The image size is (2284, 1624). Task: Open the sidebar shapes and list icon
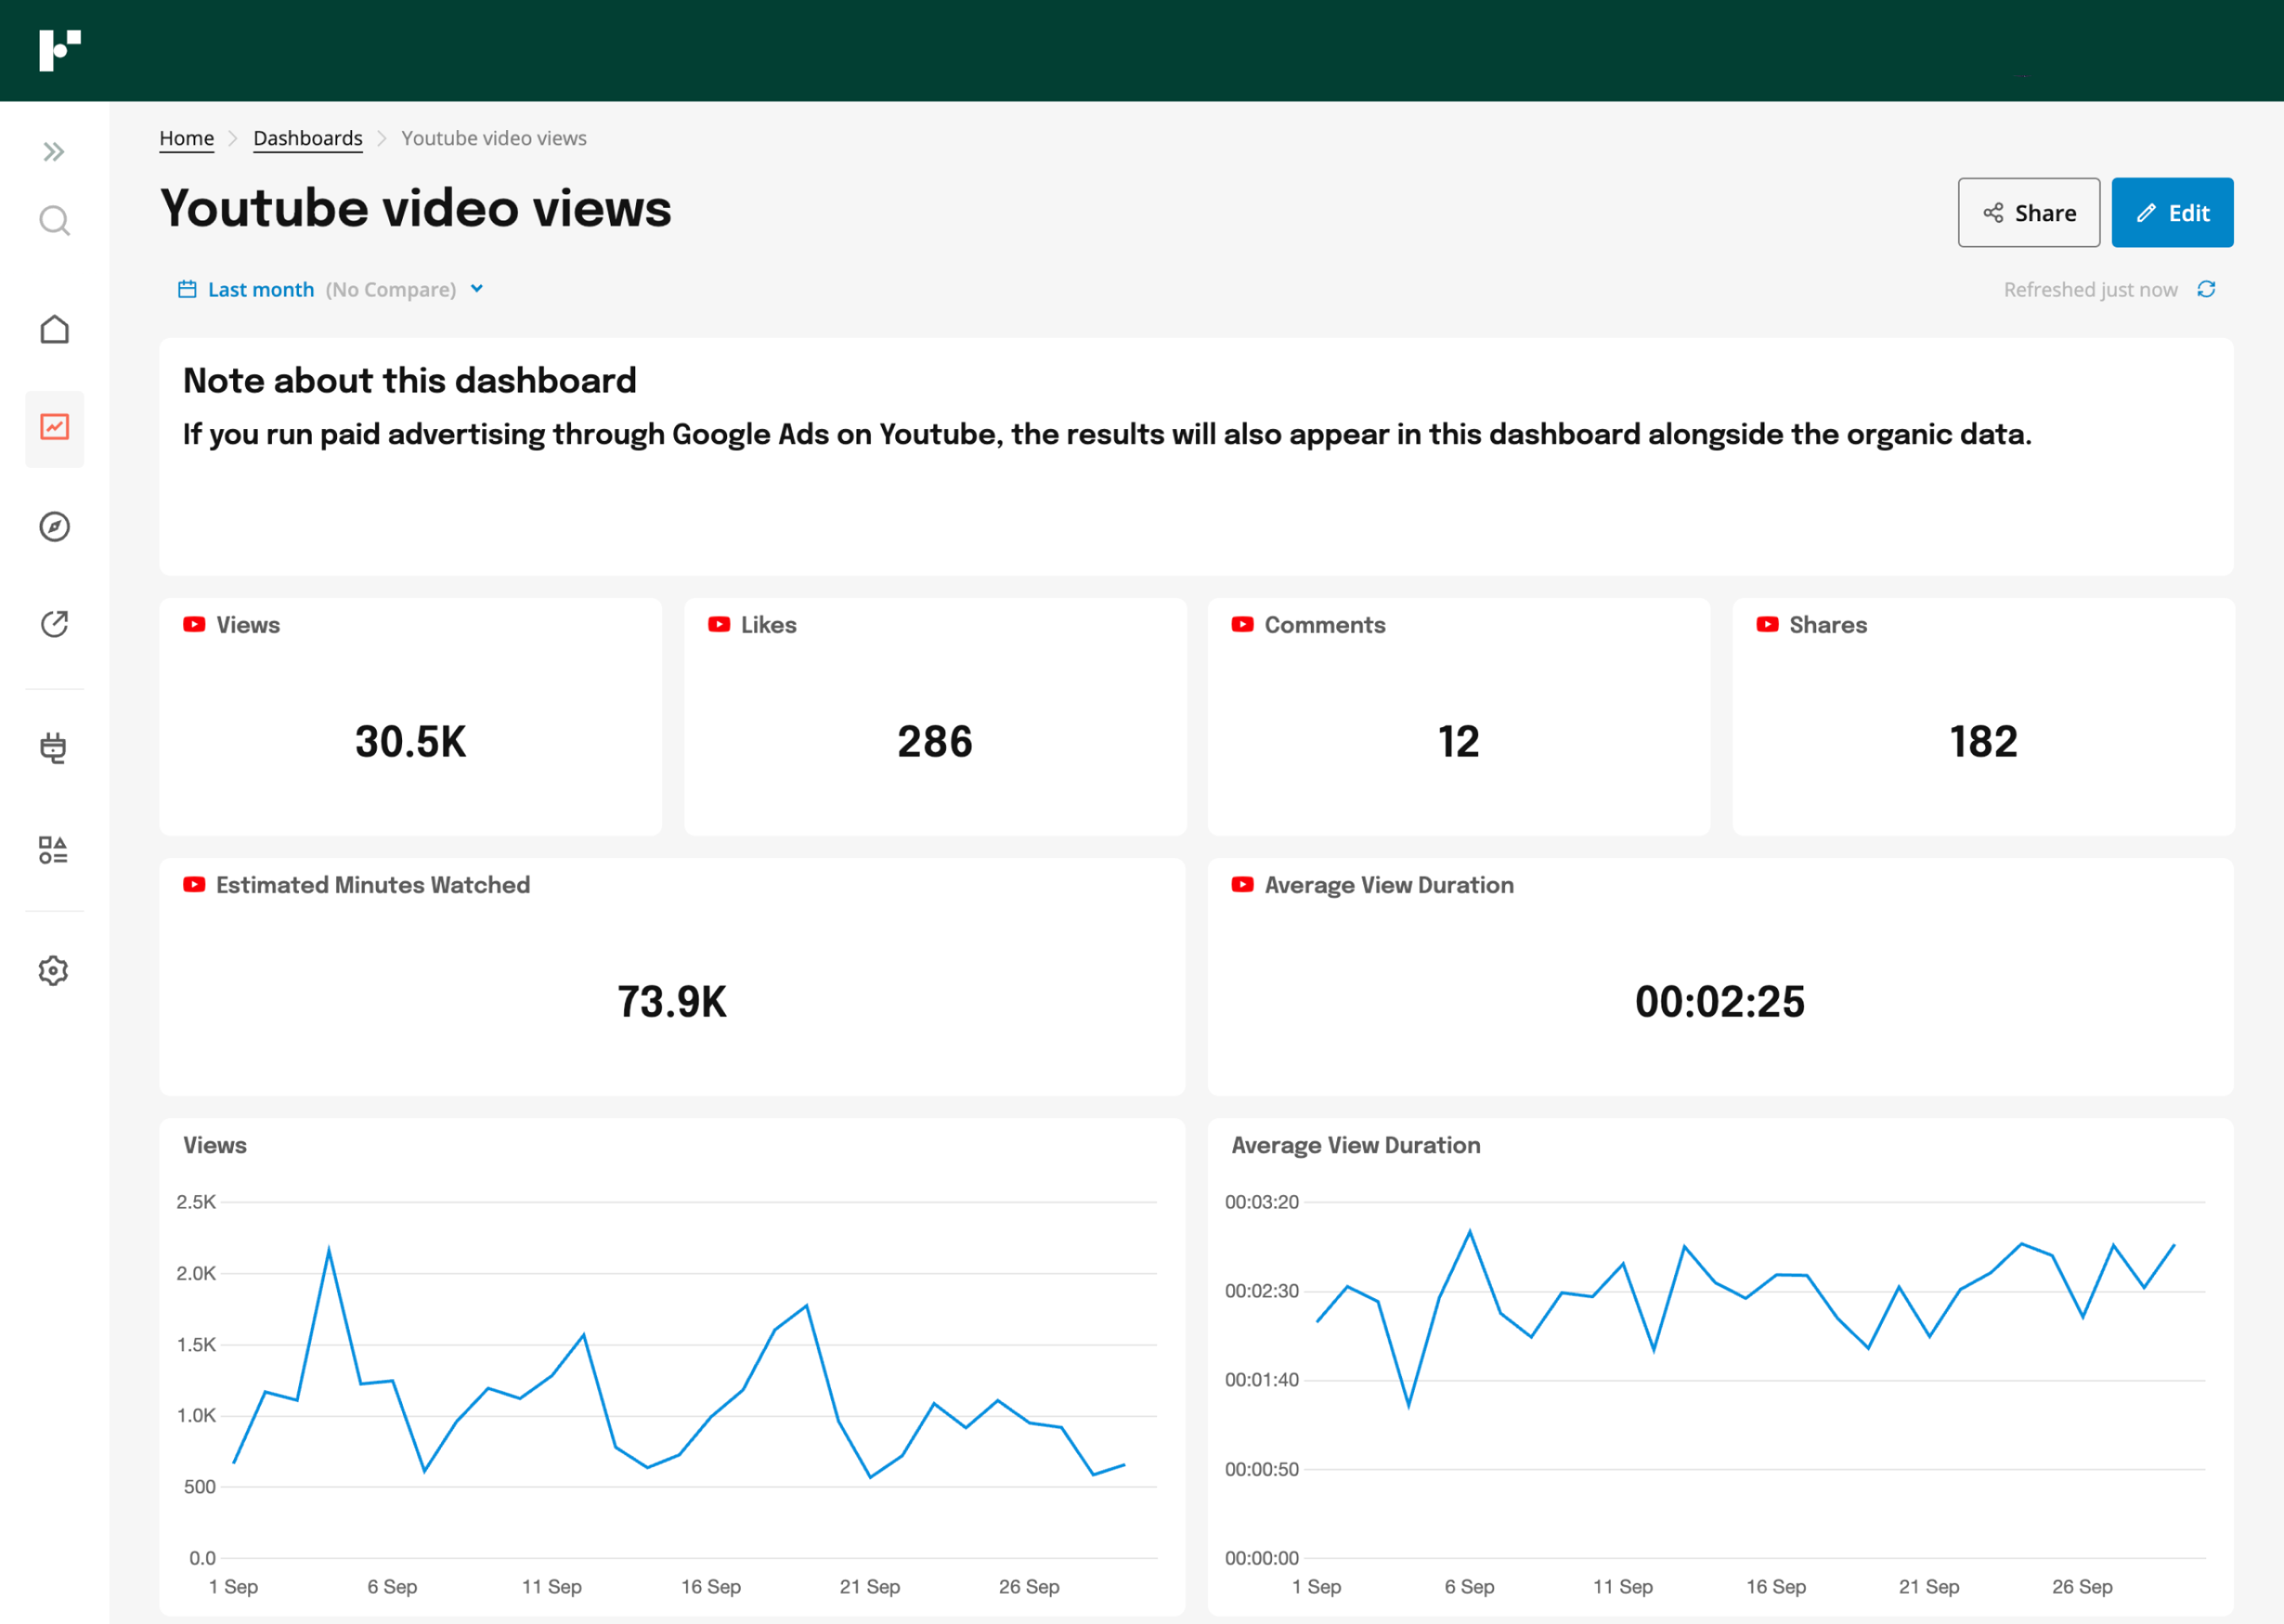[54, 850]
